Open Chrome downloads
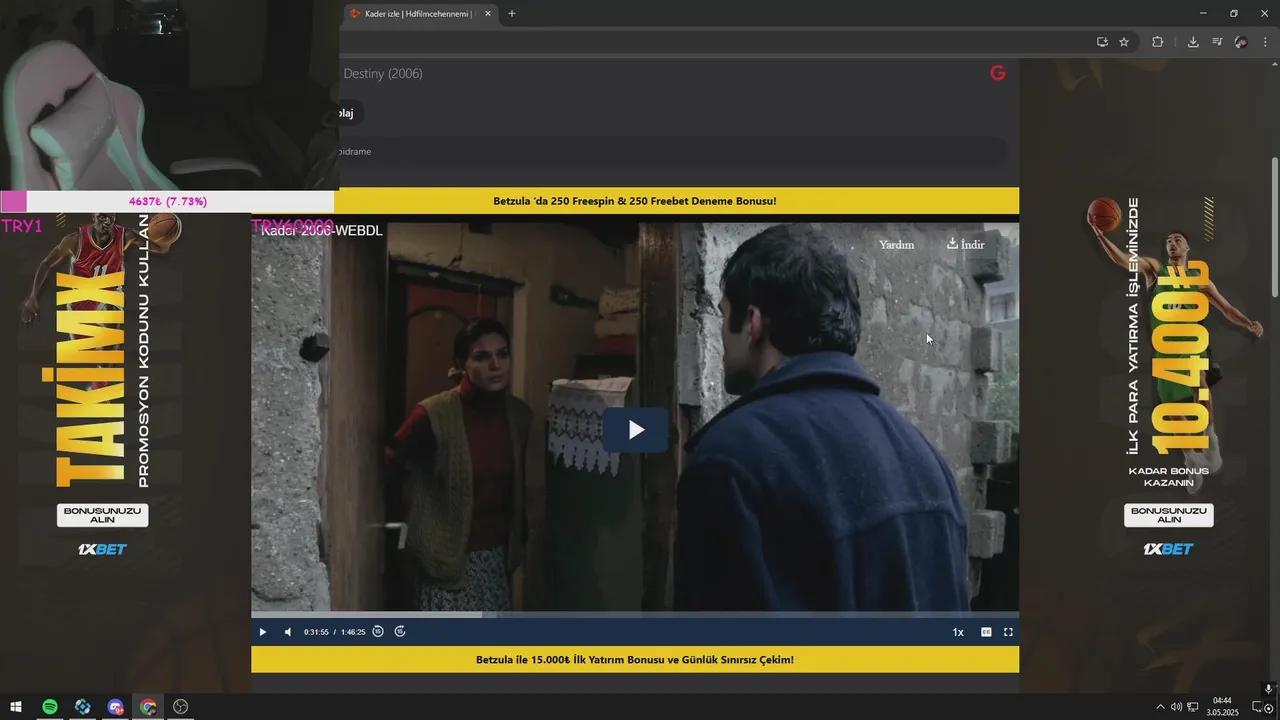The width and height of the screenshot is (1280, 720). [x=1193, y=42]
